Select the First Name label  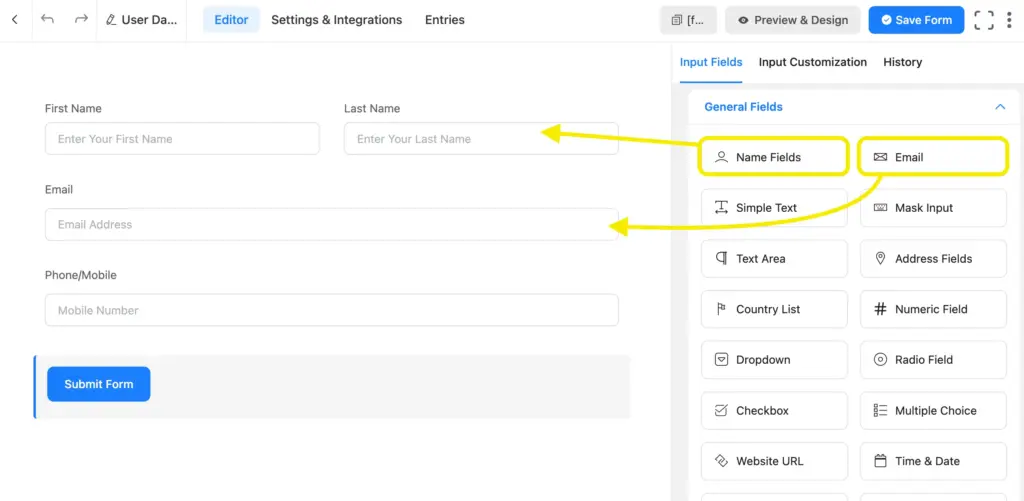point(73,108)
